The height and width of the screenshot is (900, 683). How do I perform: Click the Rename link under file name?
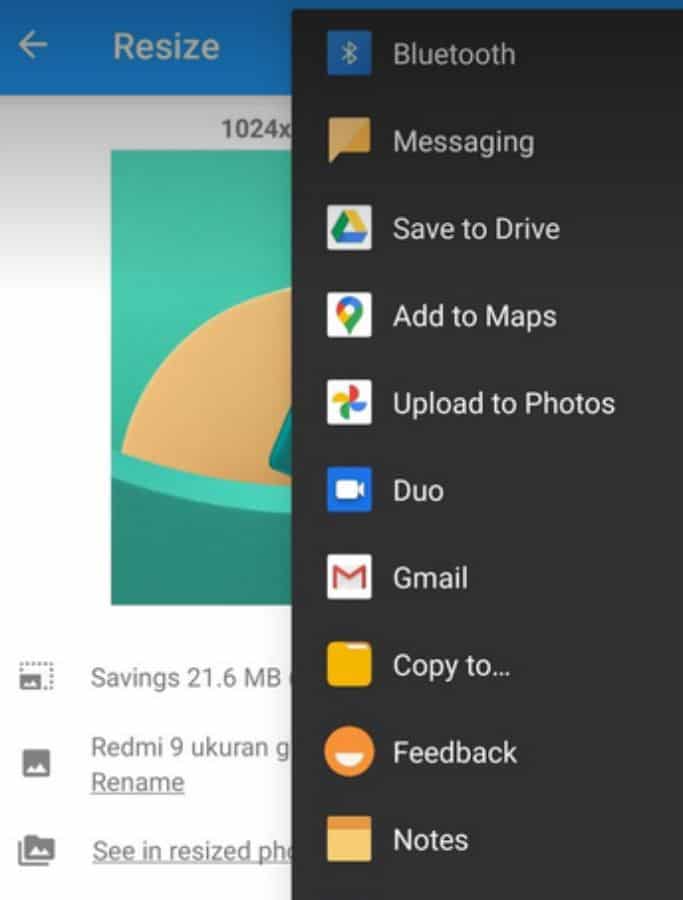click(x=137, y=782)
